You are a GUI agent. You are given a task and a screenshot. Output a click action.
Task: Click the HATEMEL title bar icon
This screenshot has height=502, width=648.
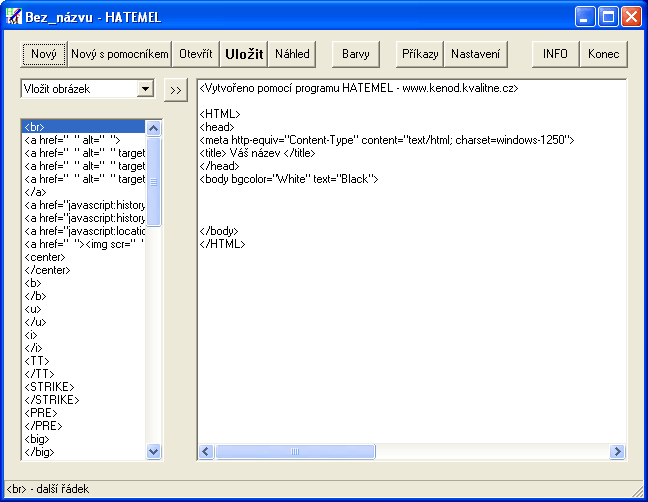pyautogui.click(x=14, y=17)
